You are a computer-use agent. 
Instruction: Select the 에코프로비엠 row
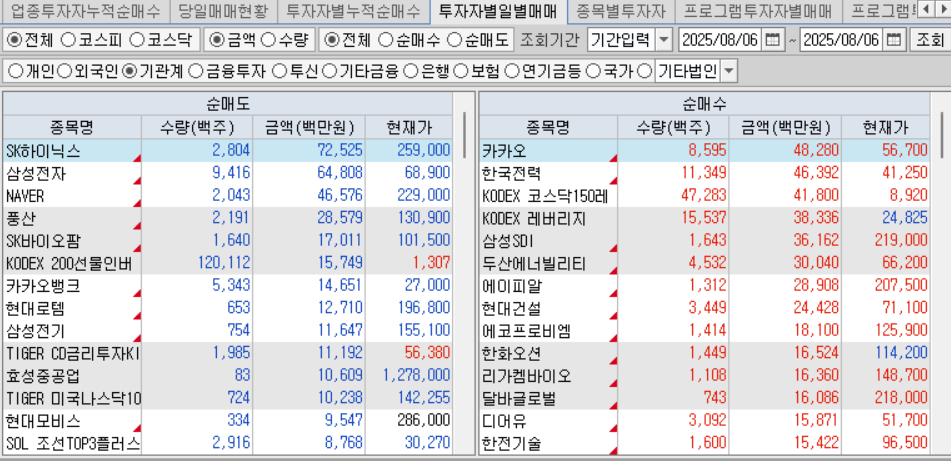click(x=704, y=331)
